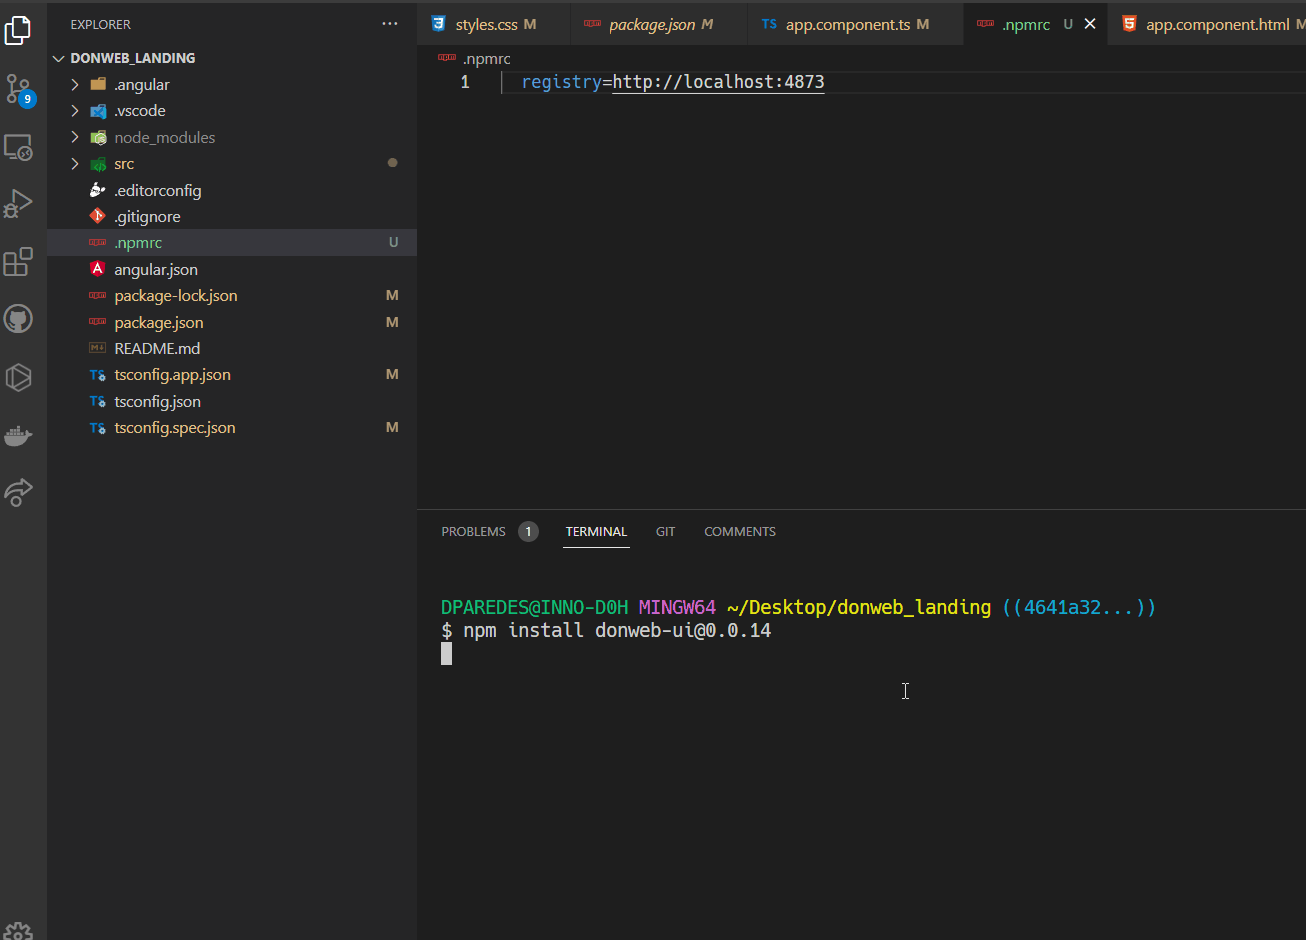Open the GitHub icon in activity bar

point(19,319)
